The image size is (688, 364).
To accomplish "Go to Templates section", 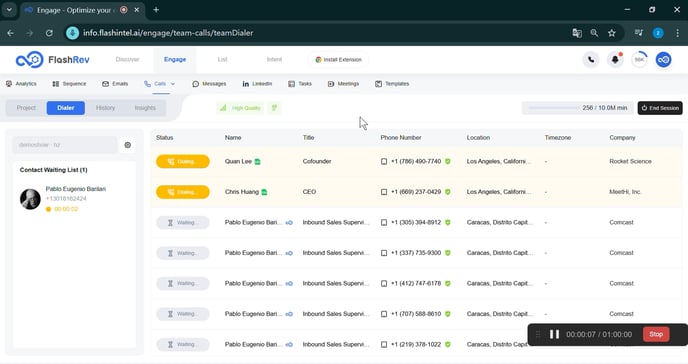I will [x=392, y=84].
